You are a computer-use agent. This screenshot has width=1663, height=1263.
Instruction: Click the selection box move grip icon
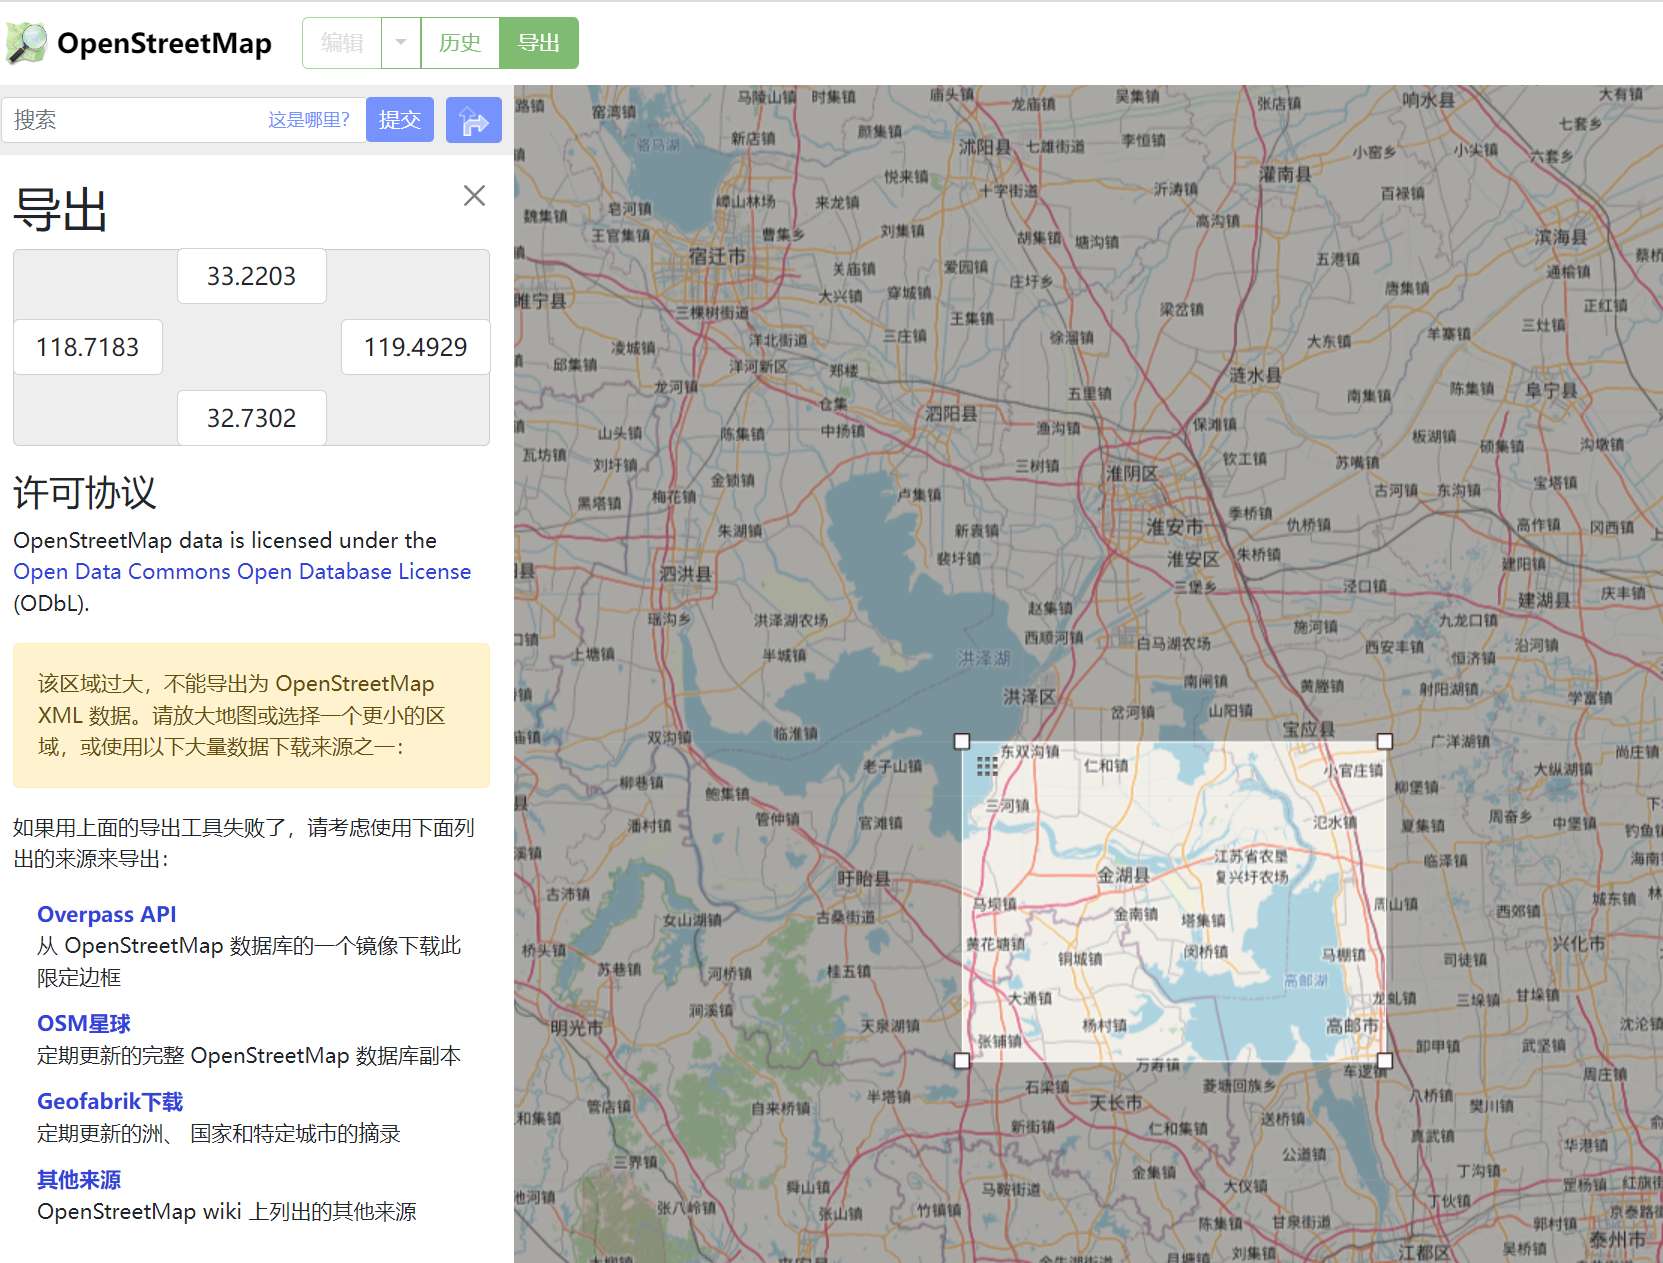tap(987, 766)
